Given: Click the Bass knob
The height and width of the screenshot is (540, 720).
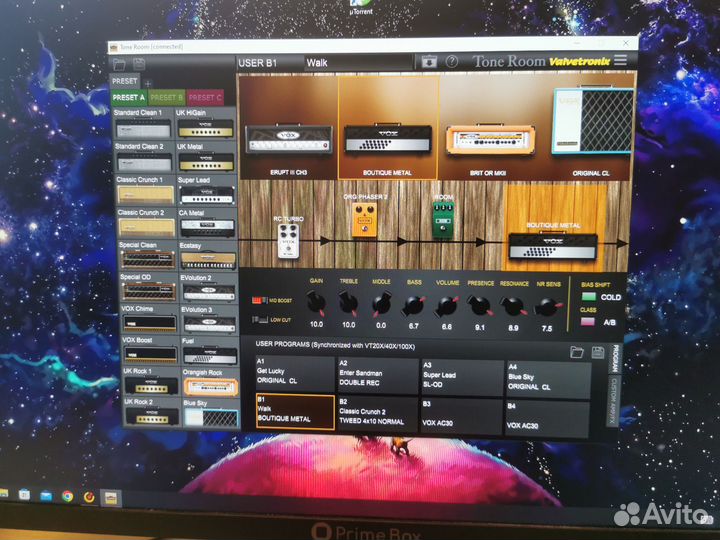Looking at the screenshot, I should pyautogui.click(x=413, y=306).
